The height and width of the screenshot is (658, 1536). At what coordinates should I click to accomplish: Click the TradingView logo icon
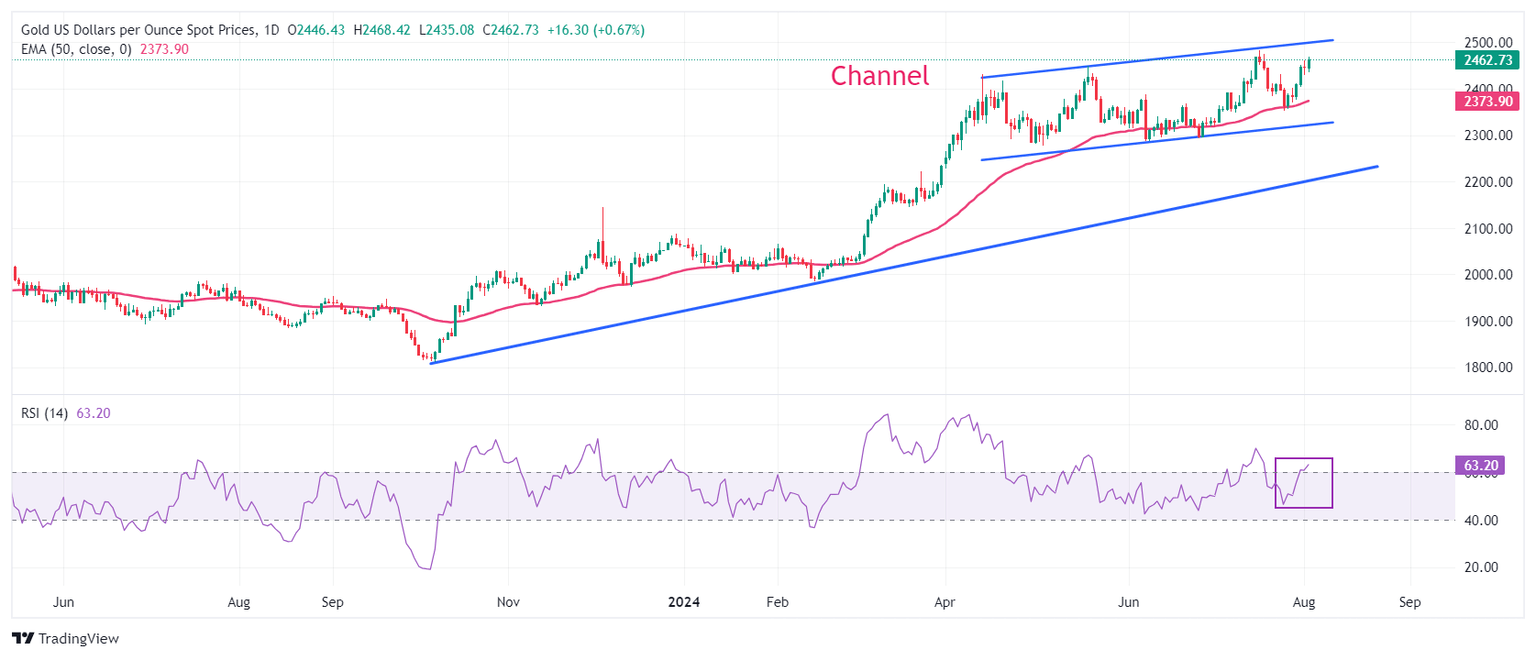(22, 638)
